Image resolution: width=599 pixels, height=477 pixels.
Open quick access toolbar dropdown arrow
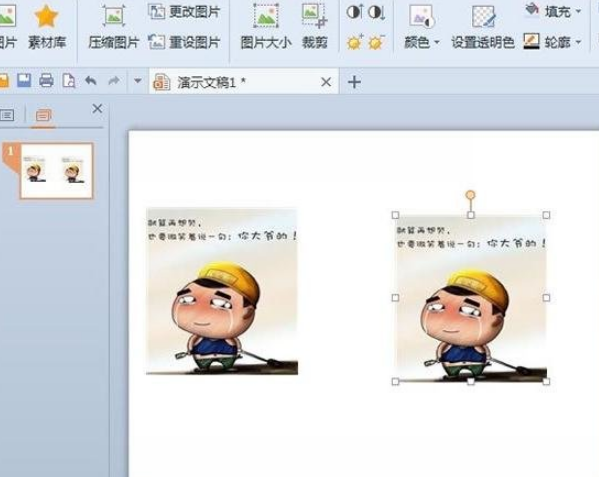click(x=138, y=81)
